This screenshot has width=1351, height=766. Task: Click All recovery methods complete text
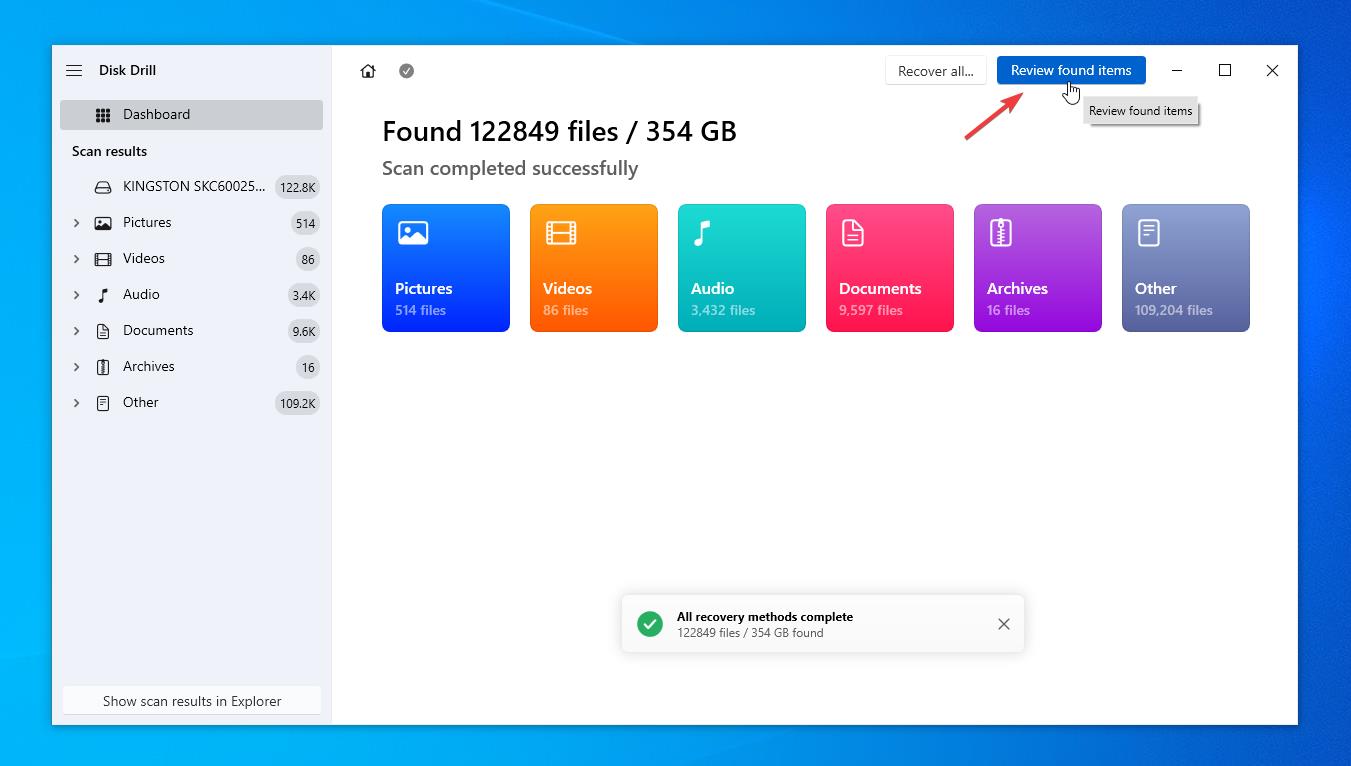coord(765,617)
